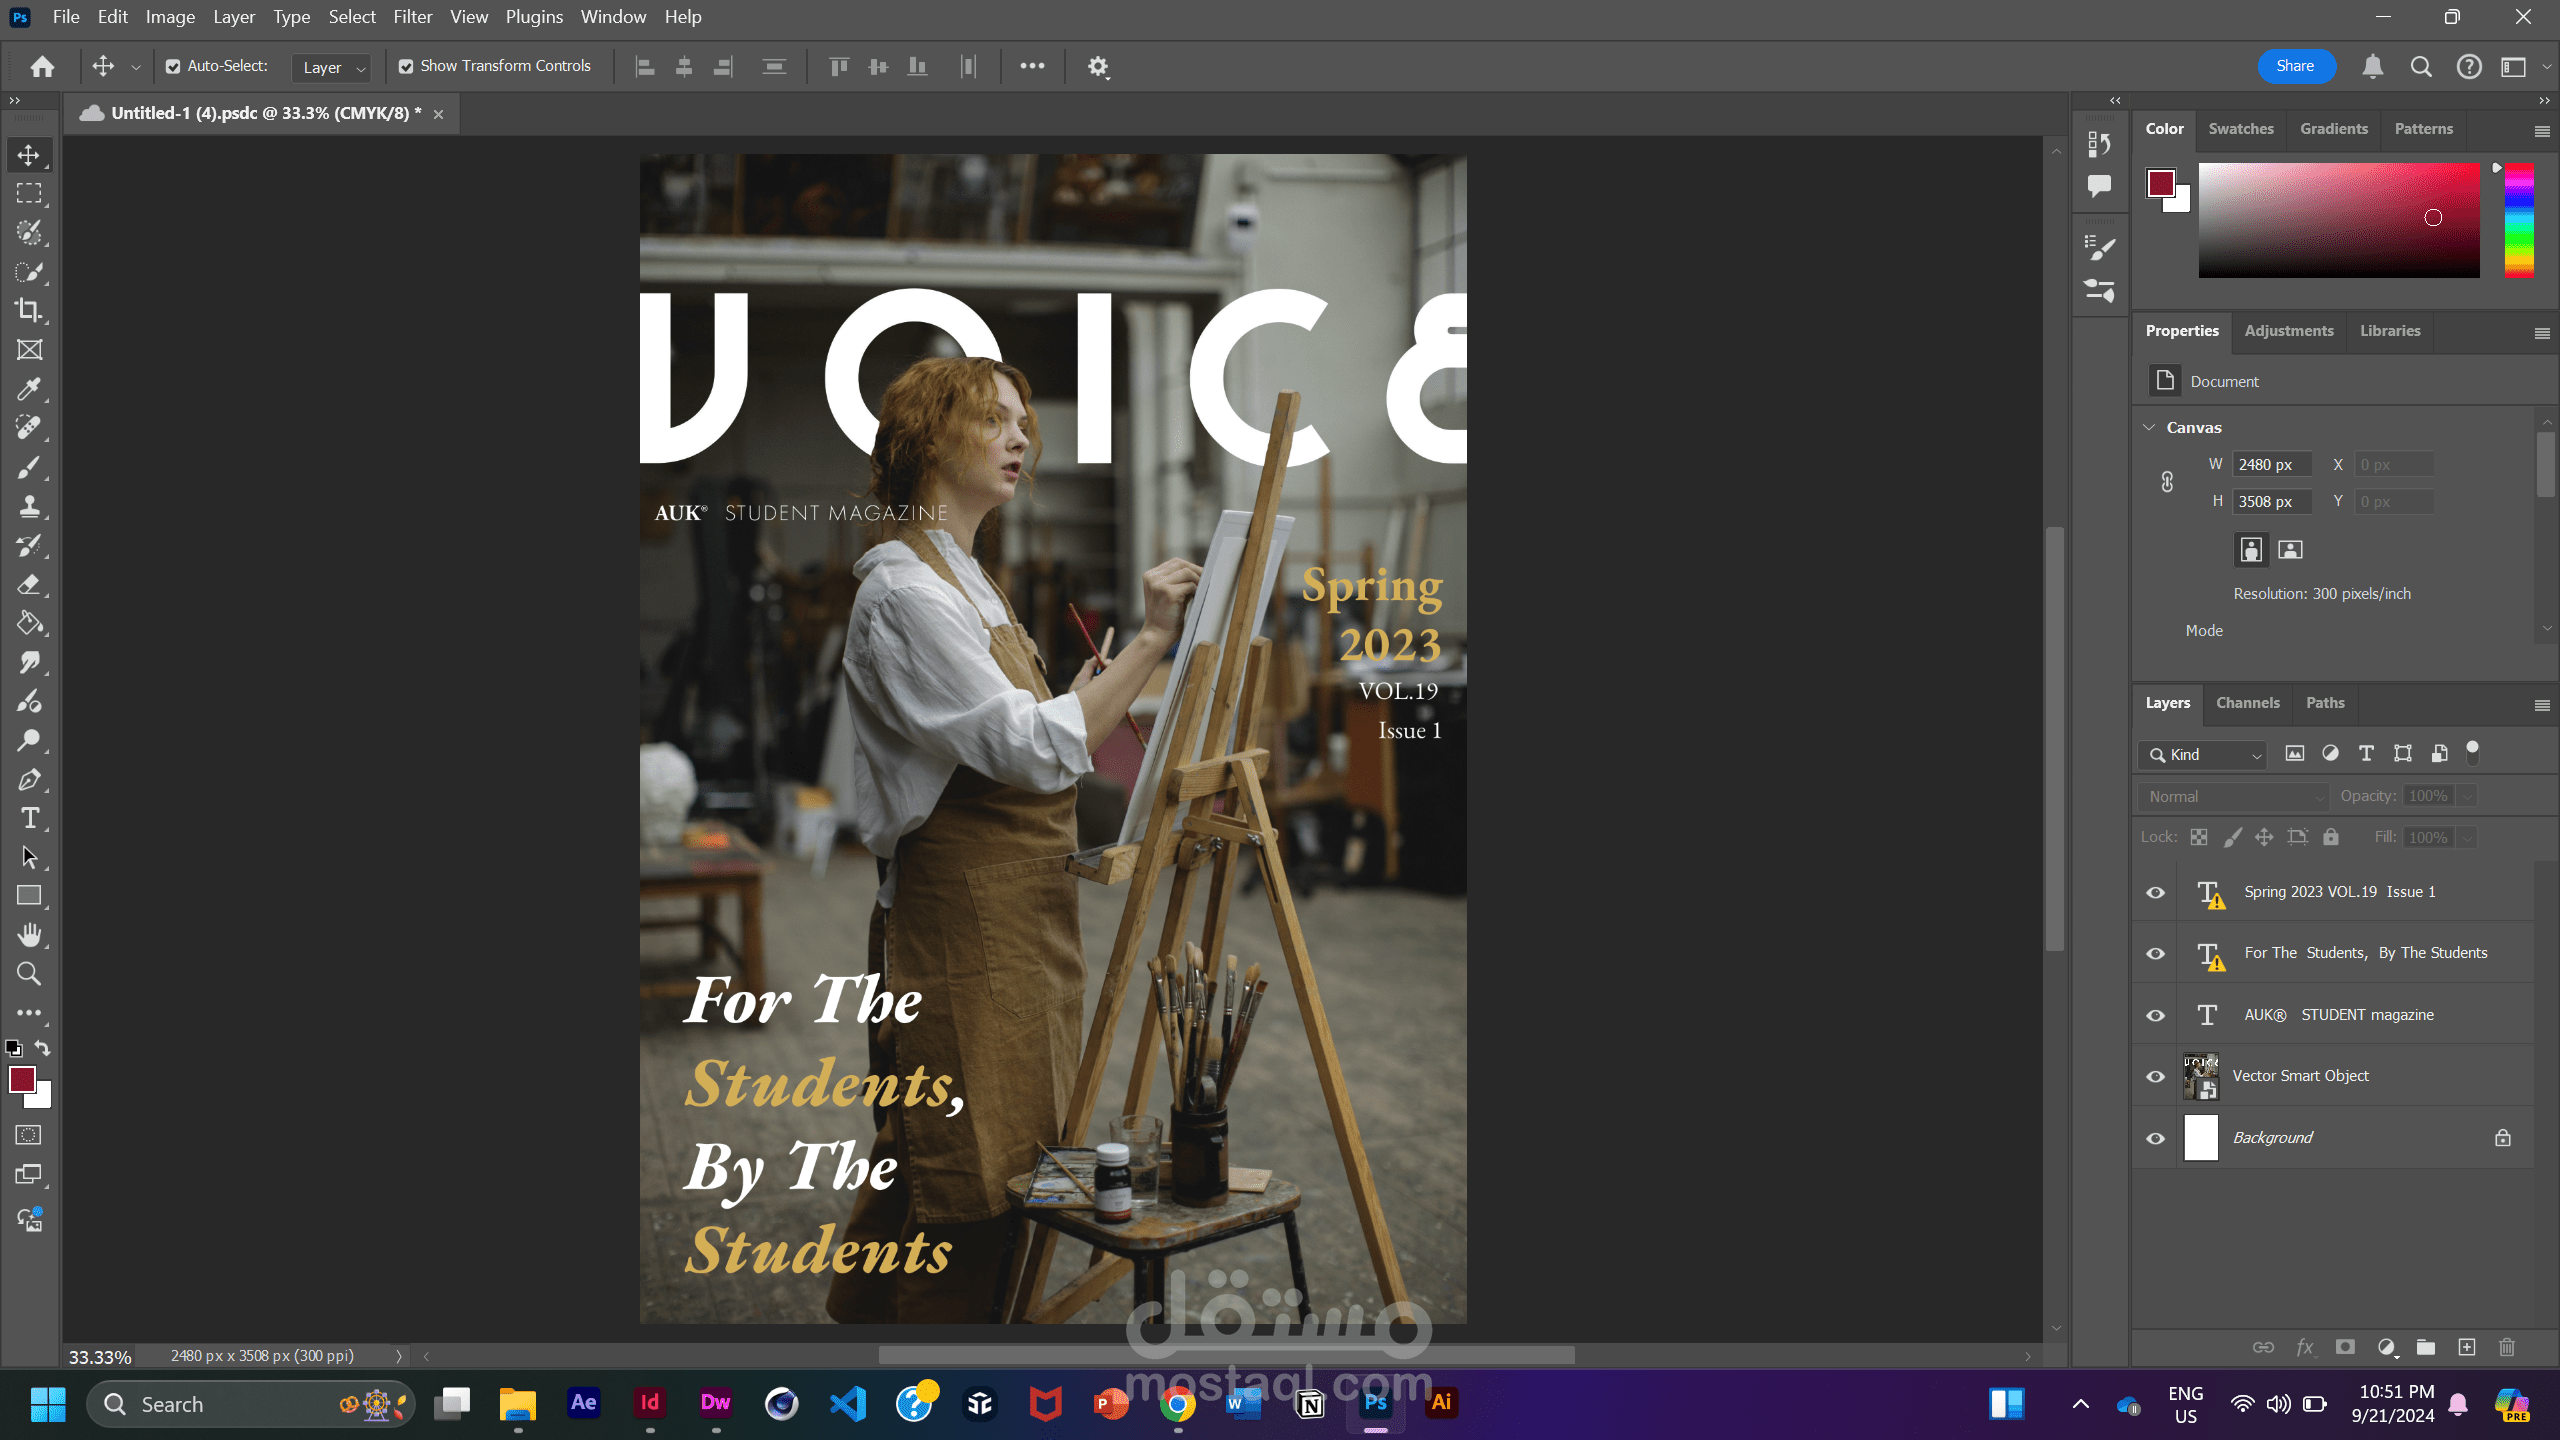Hide the Vector Smart Object layer

2156,1077
